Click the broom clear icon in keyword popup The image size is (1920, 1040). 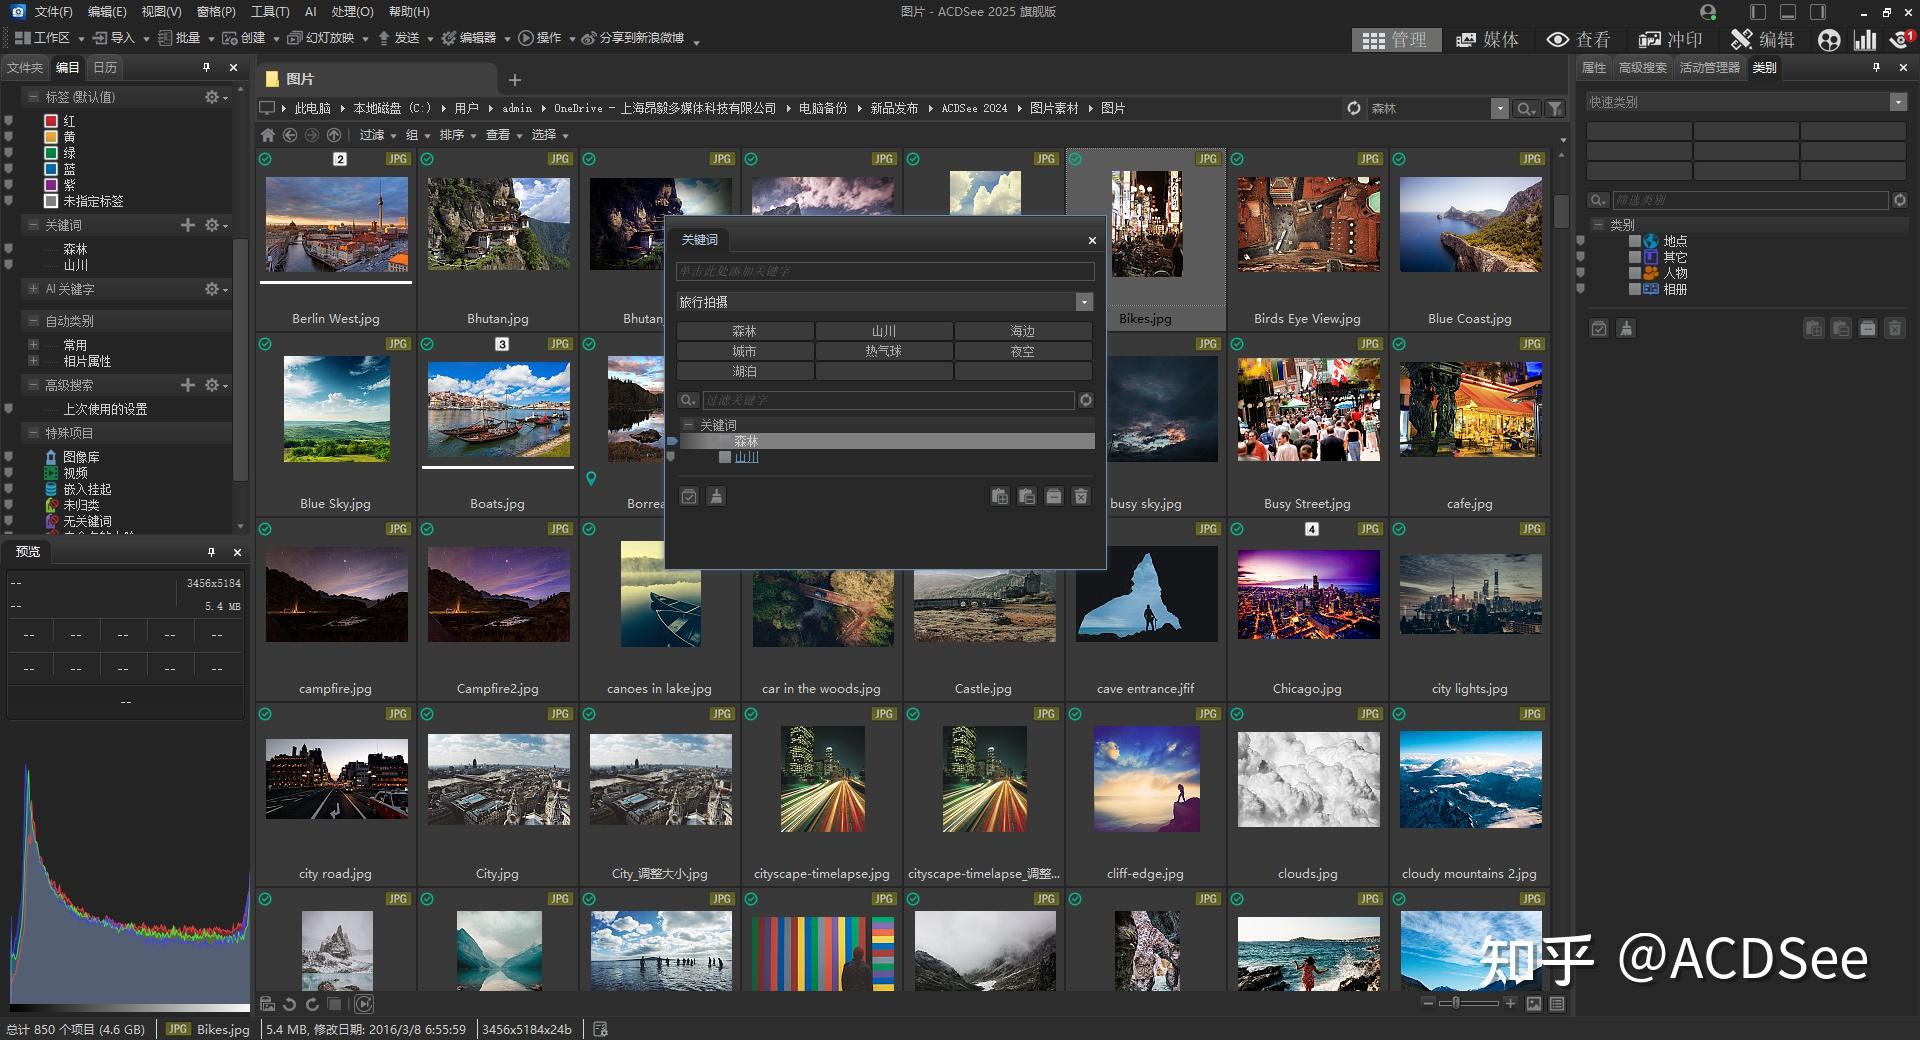pos(716,496)
